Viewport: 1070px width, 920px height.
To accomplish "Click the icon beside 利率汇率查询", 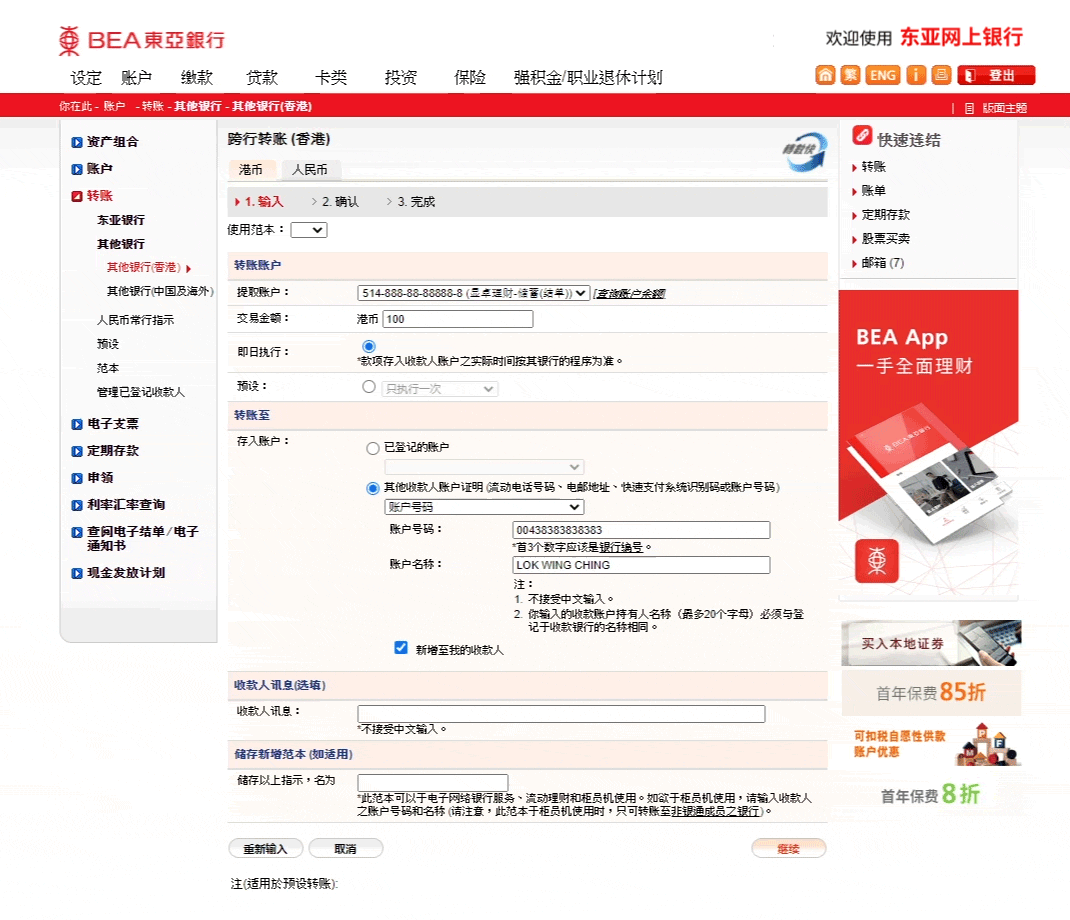I will (x=77, y=506).
